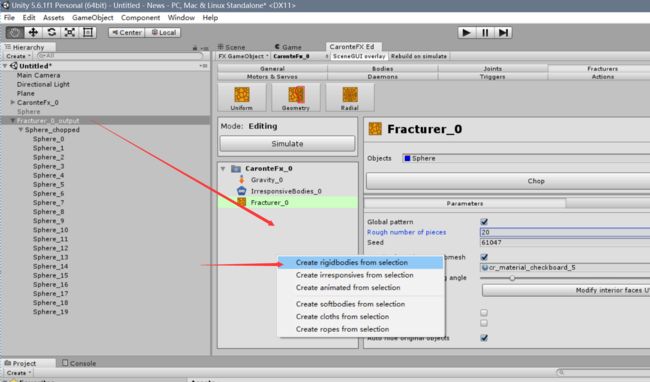Click the Step frame button

[x=503, y=33]
